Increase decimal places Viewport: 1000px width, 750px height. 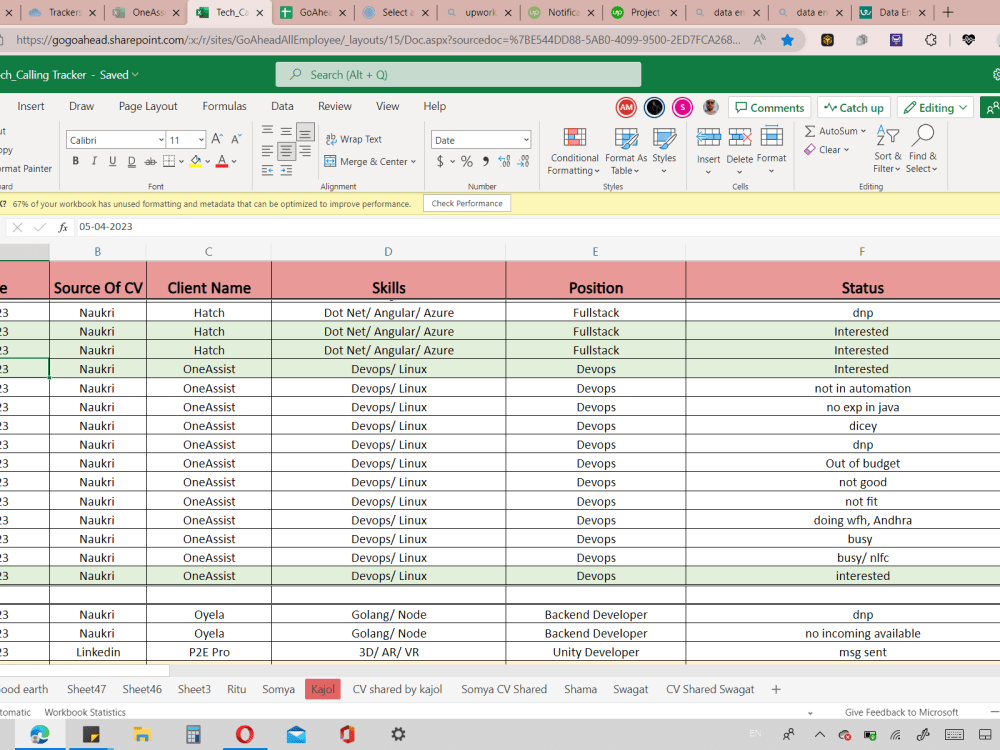pos(504,161)
